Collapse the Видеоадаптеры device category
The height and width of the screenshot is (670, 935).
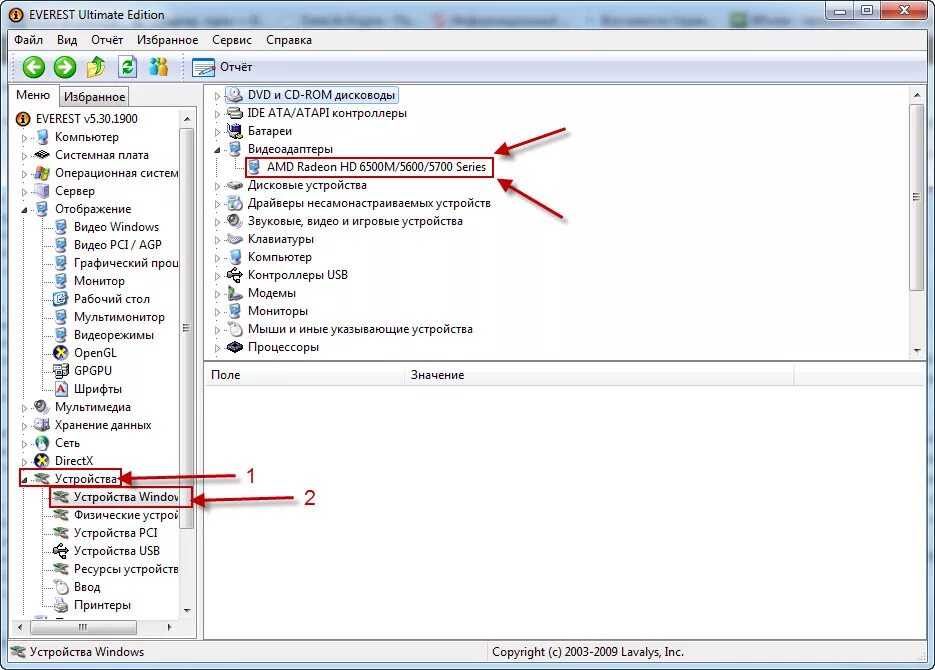click(217, 150)
